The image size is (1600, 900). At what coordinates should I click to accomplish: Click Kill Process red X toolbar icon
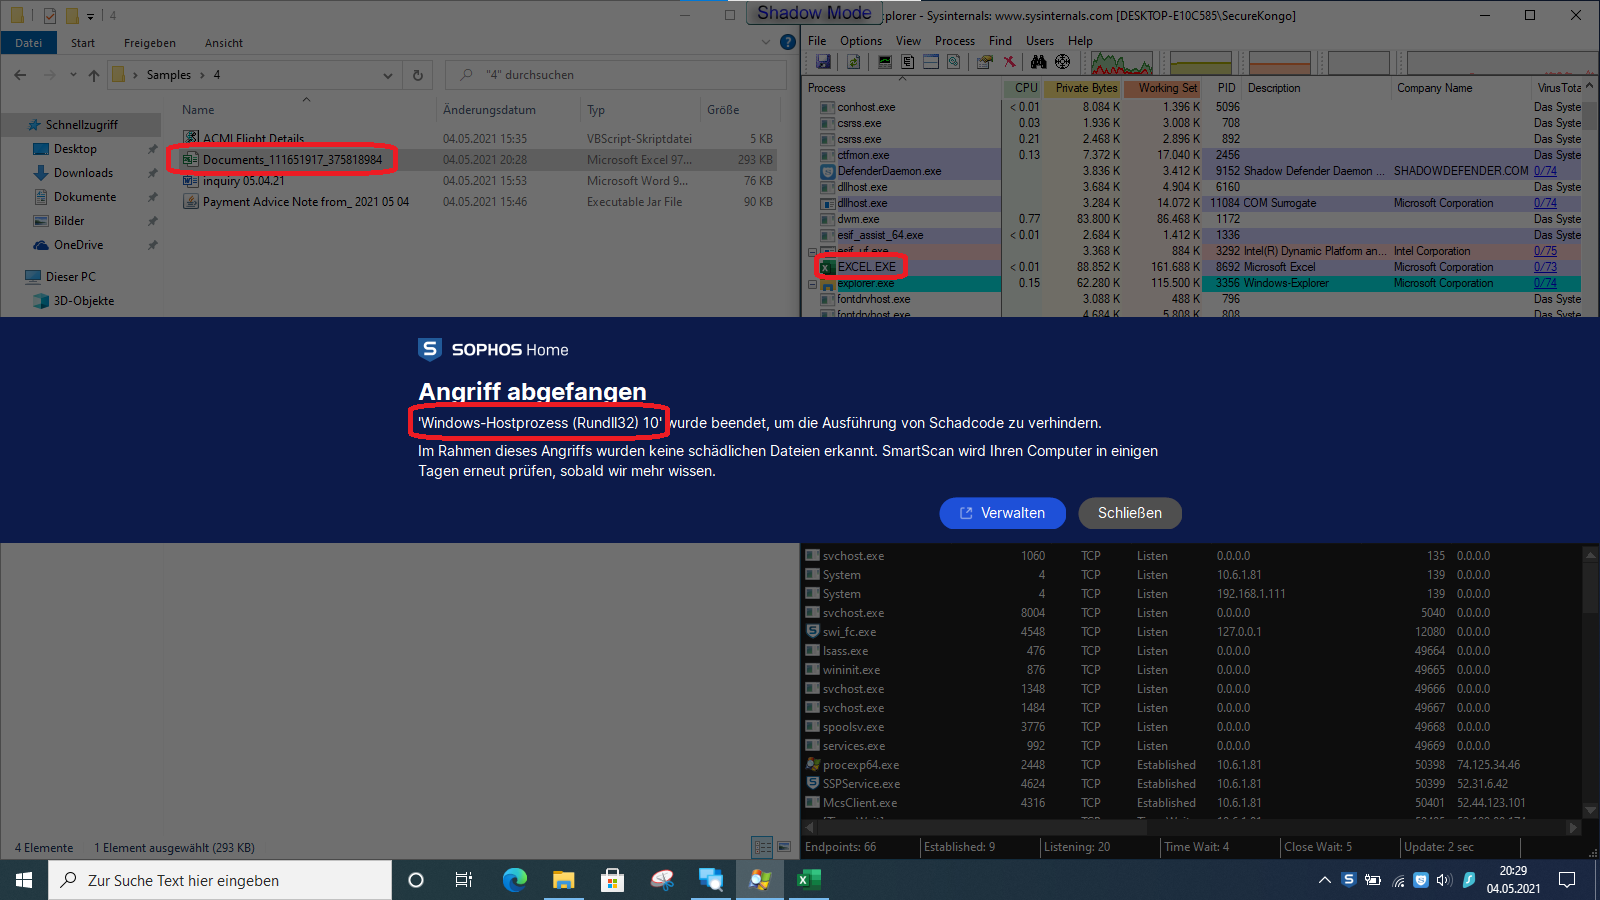coord(1010,62)
